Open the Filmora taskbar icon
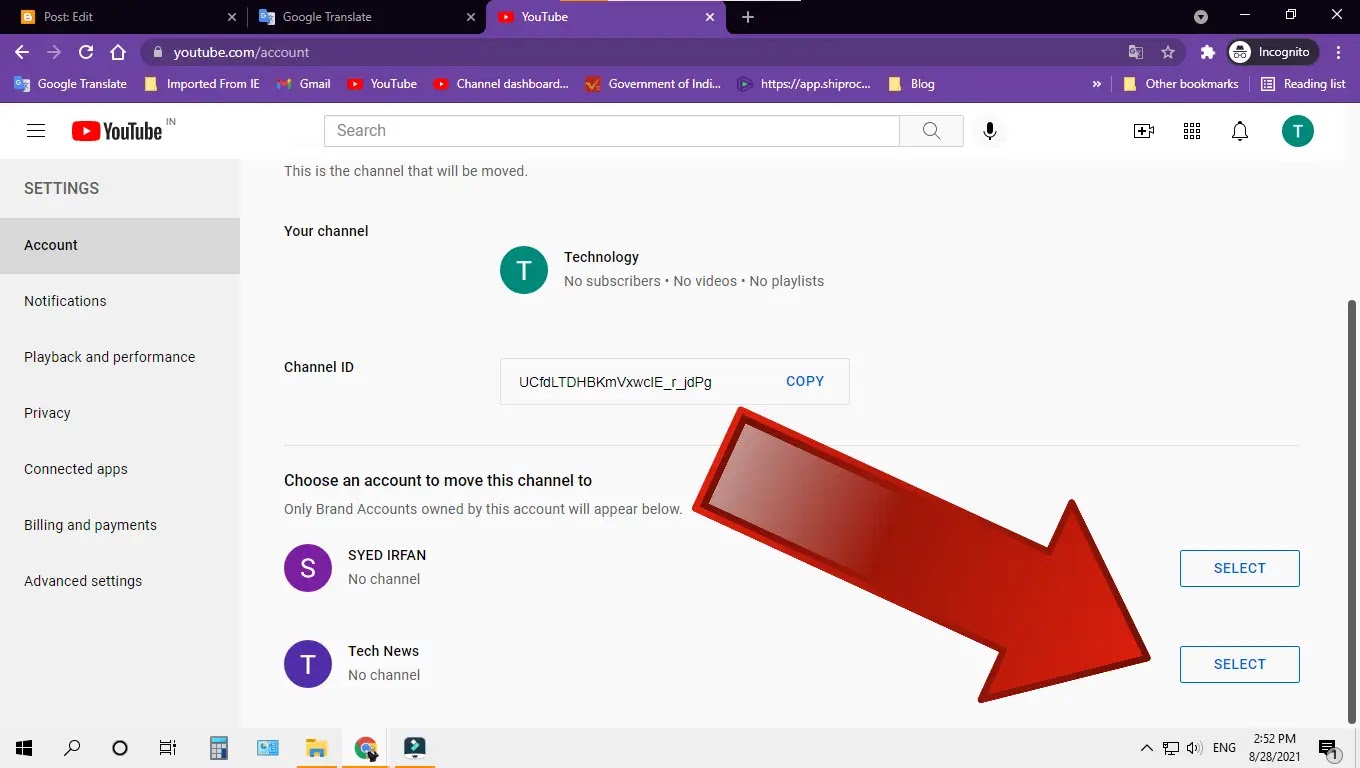Viewport: 1360px width, 768px height. pos(415,748)
